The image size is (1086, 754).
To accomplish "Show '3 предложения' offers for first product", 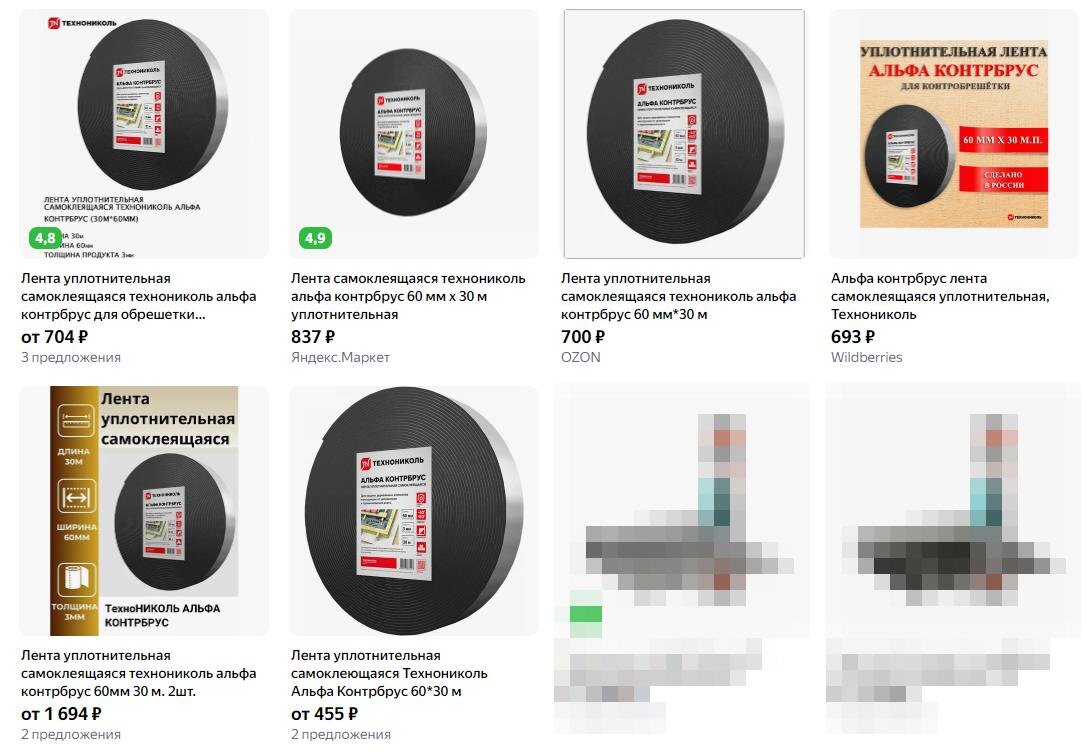I will click(x=71, y=357).
